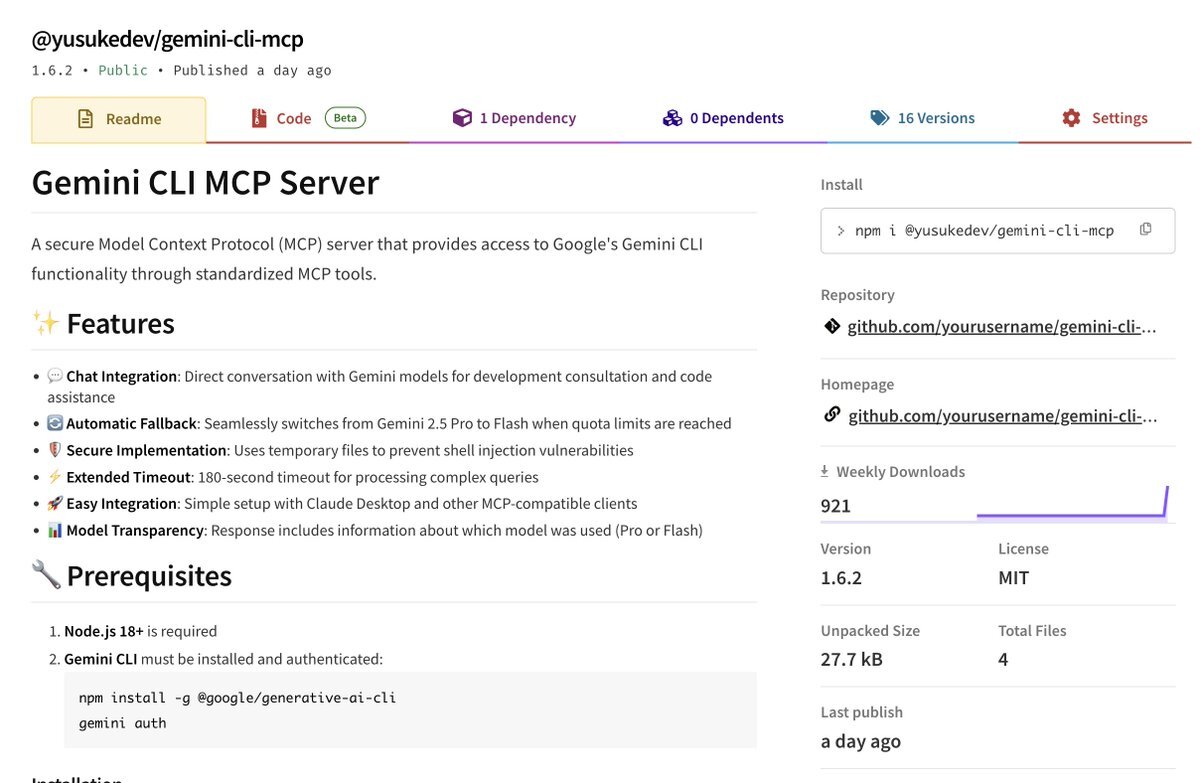Click the Versions tag icon

coord(880,118)
